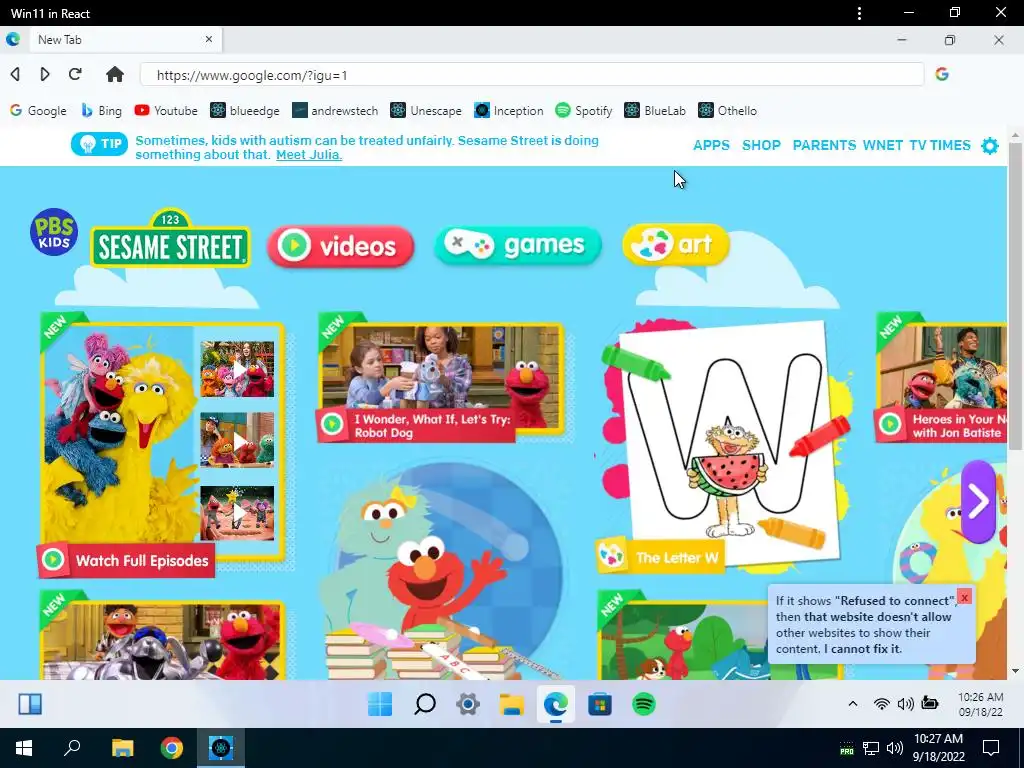Image resolution: width=1024 pixels, height=768 pixels.
Task: Open Spotify from the Win11 taskbar
Action: (644, 704)
